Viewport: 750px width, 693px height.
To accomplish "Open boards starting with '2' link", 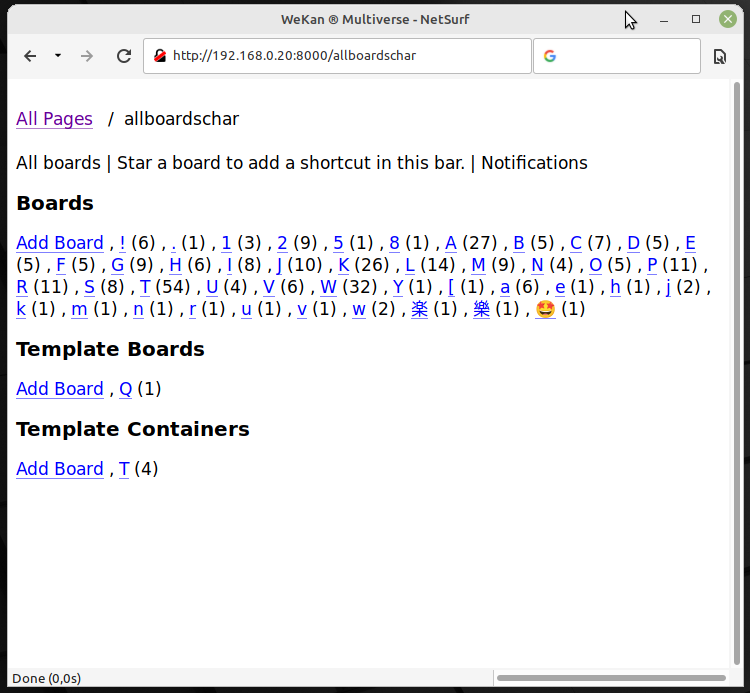I will 282,242.
